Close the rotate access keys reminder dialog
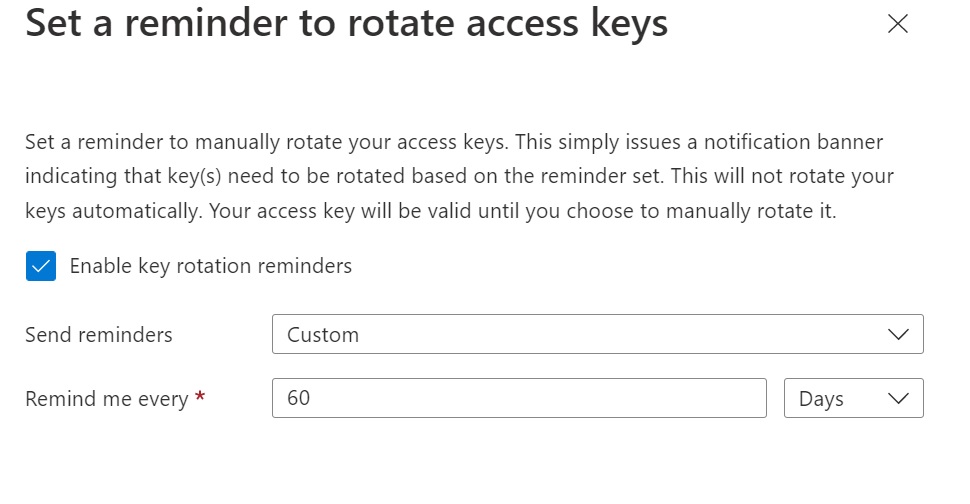 (x=897, y=25)
